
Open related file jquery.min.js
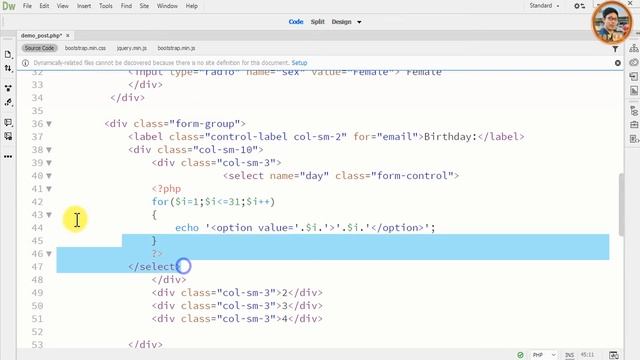(x=132, y=48)
